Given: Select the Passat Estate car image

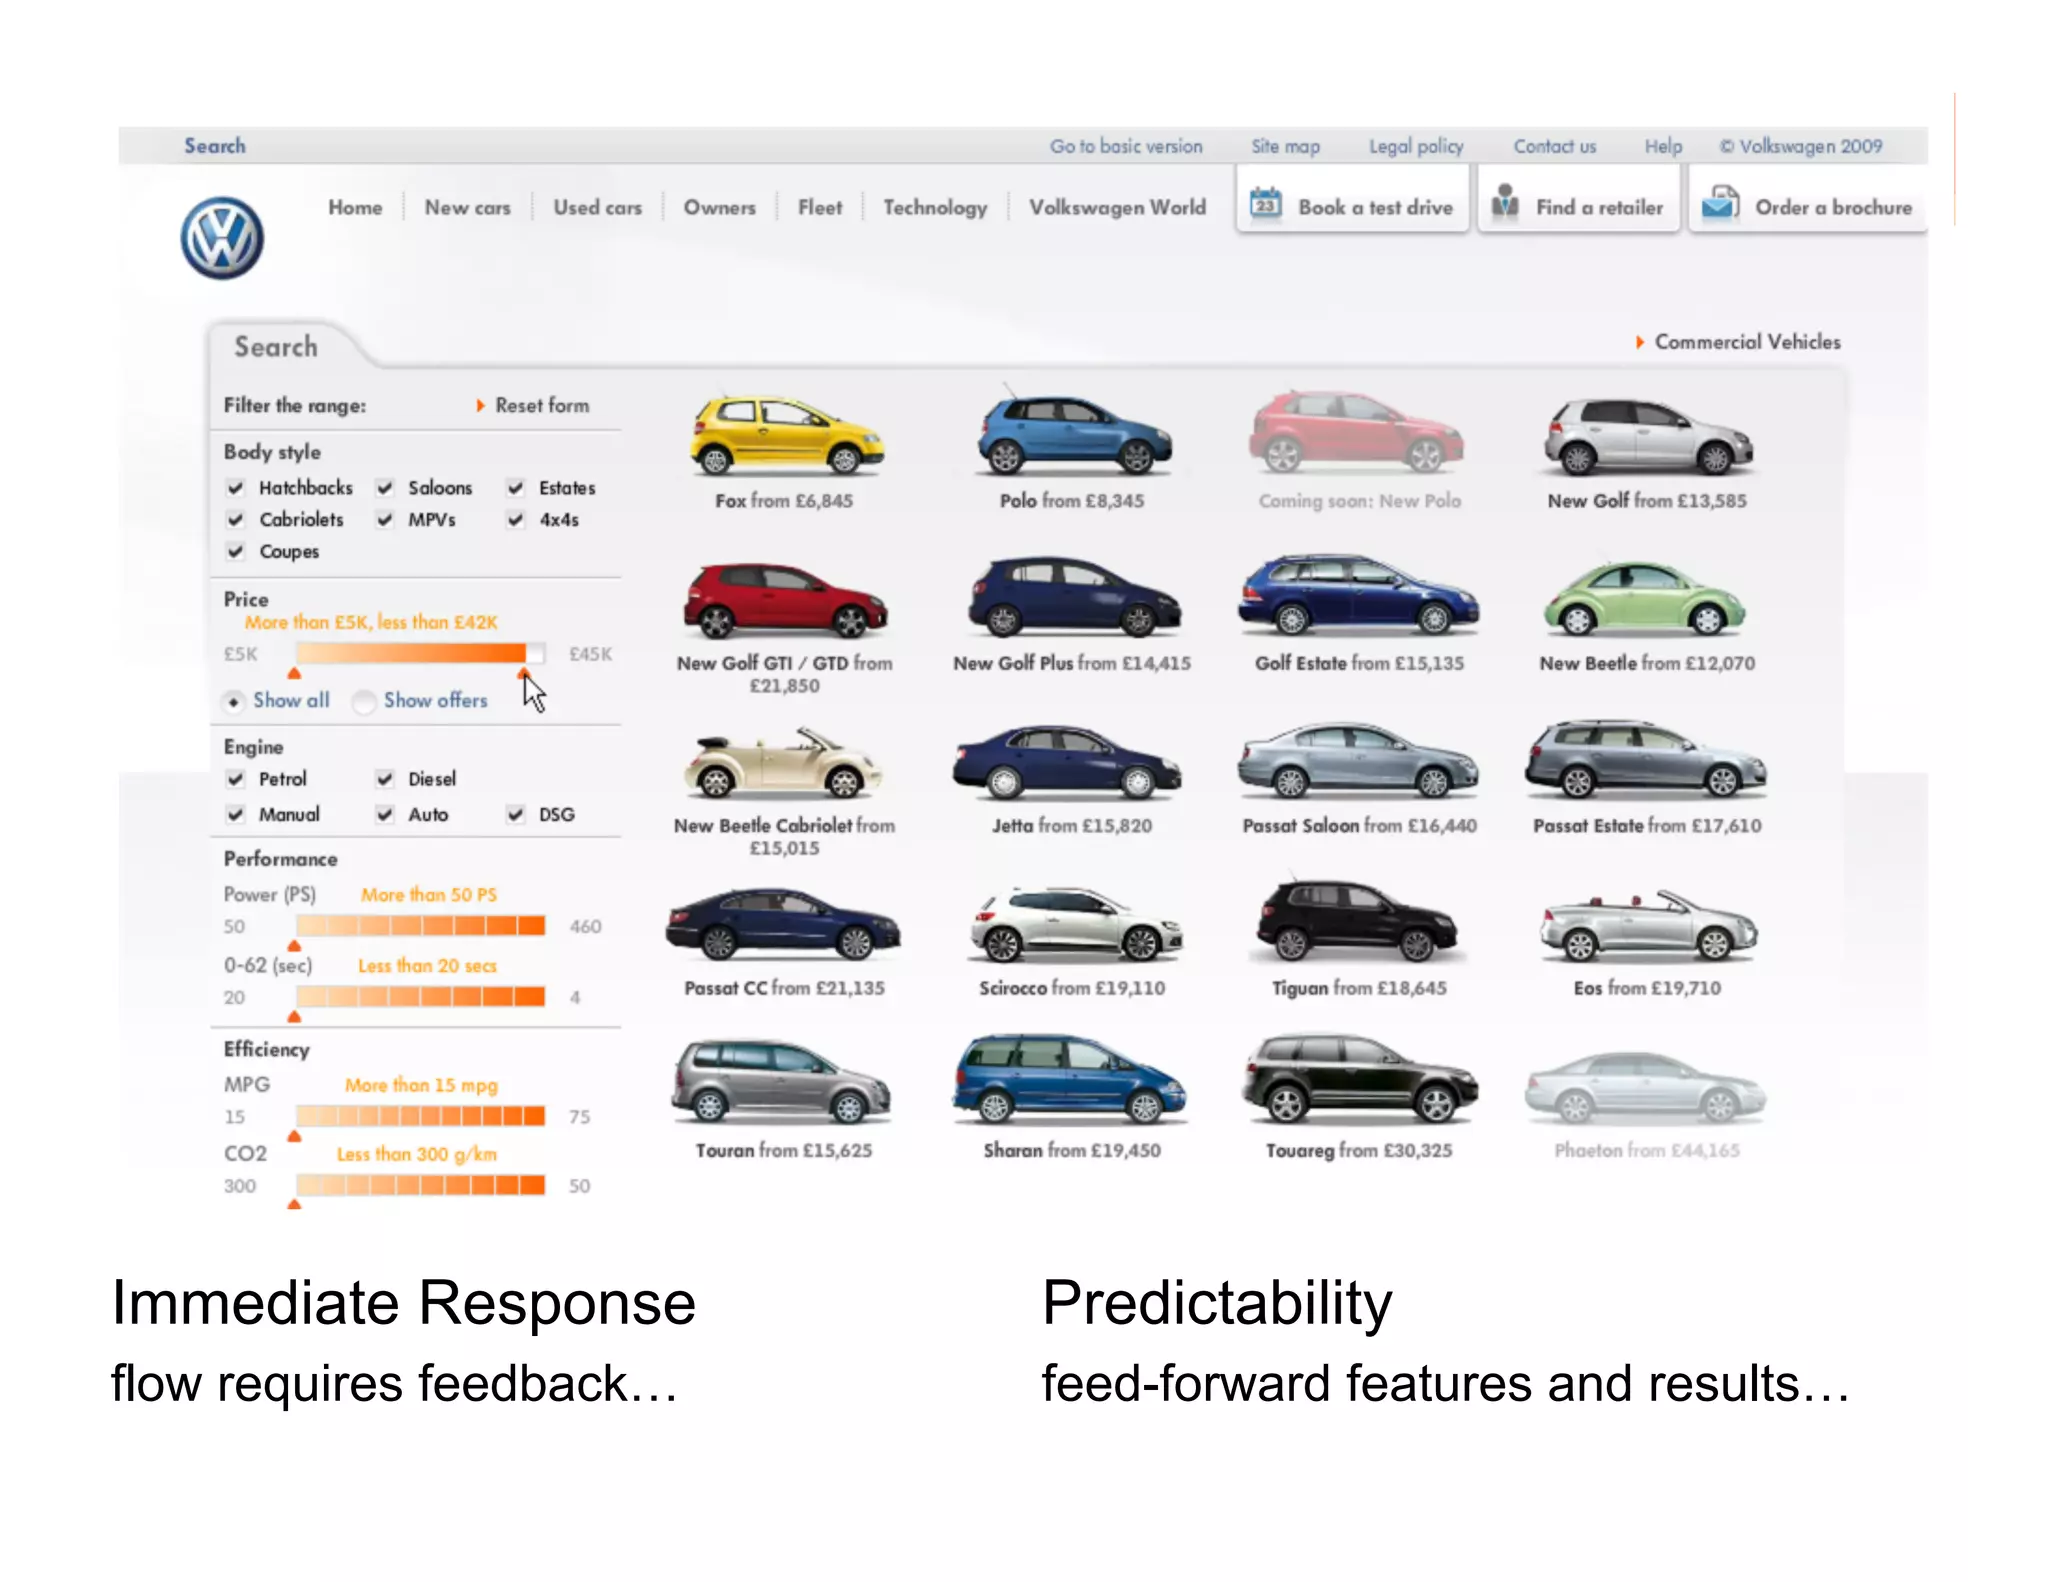Looking at the screenshot, I should click(x=1646, y=760).
